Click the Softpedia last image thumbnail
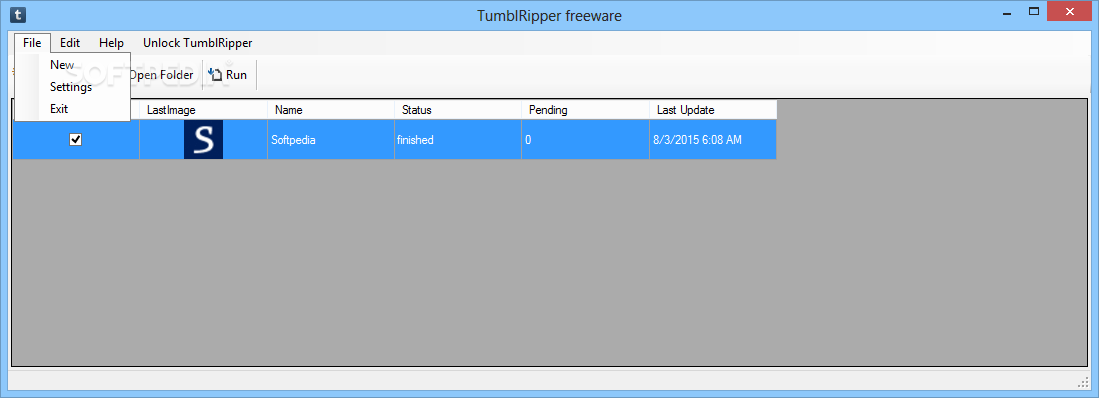Image resolution: width=1099 pixels, height=398 pixels. 203,139
